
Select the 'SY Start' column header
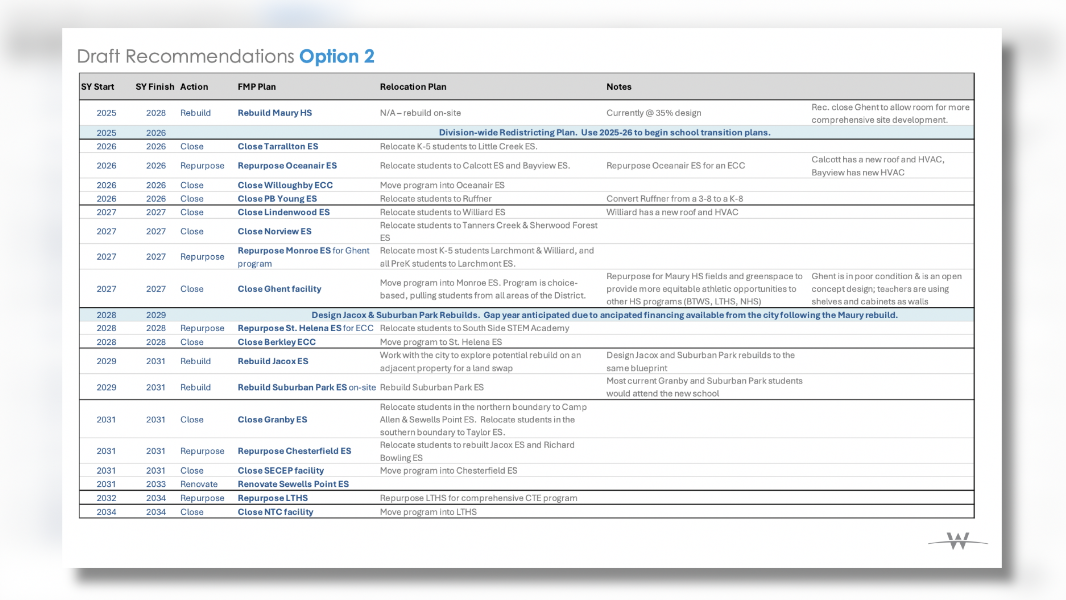coord(98,87)
